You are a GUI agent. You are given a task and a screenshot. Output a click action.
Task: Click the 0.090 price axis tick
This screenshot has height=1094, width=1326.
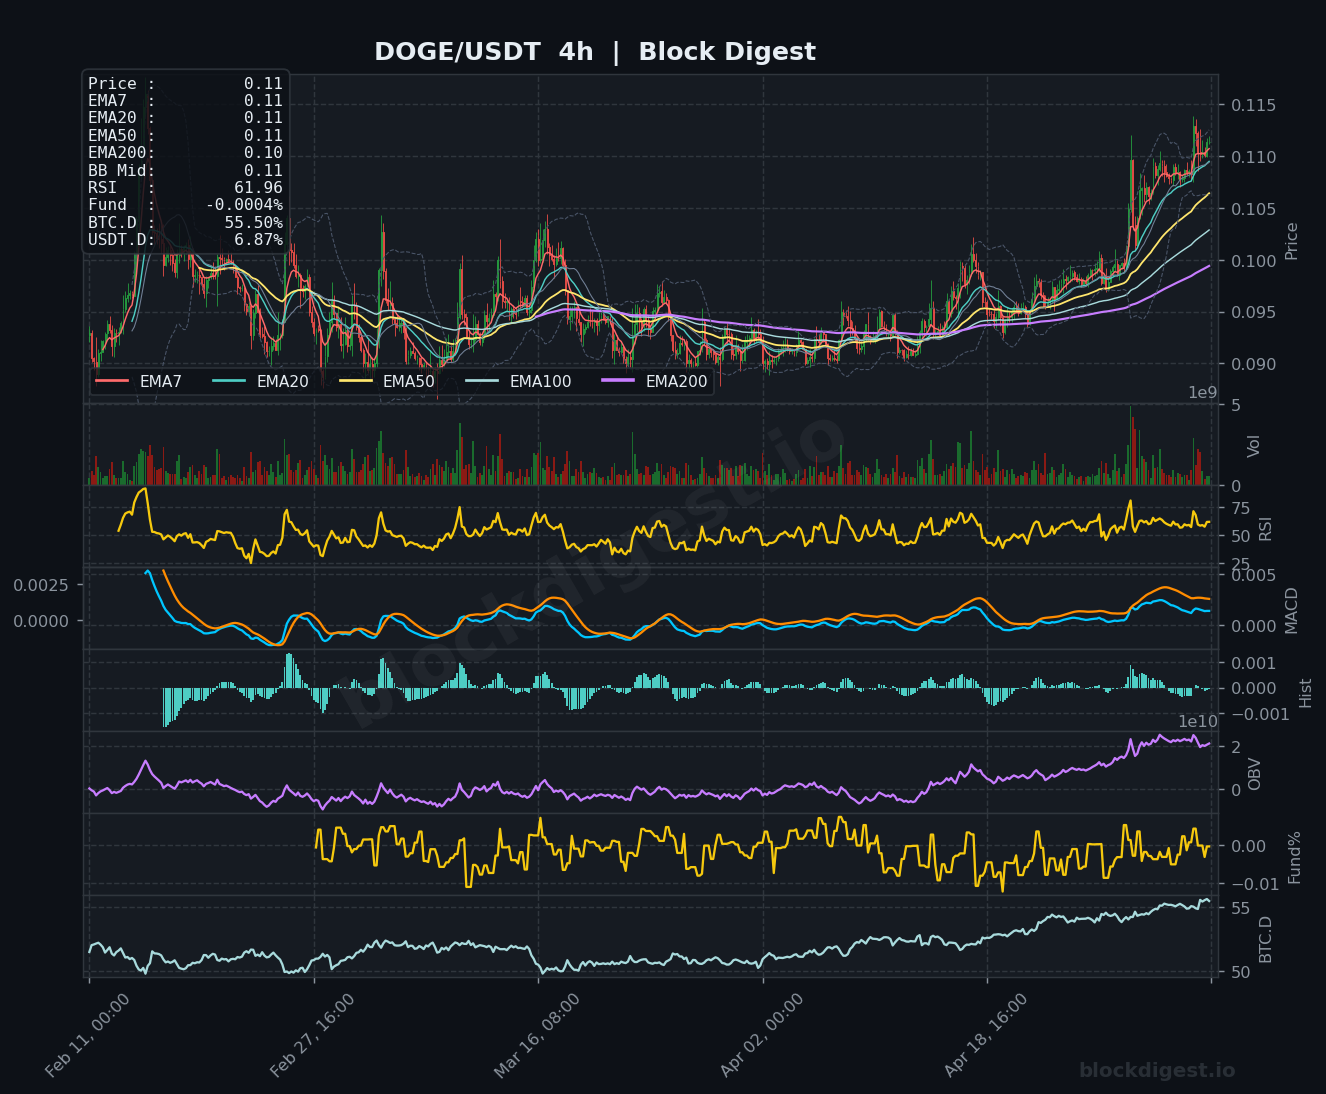(x=1253, y=364)
